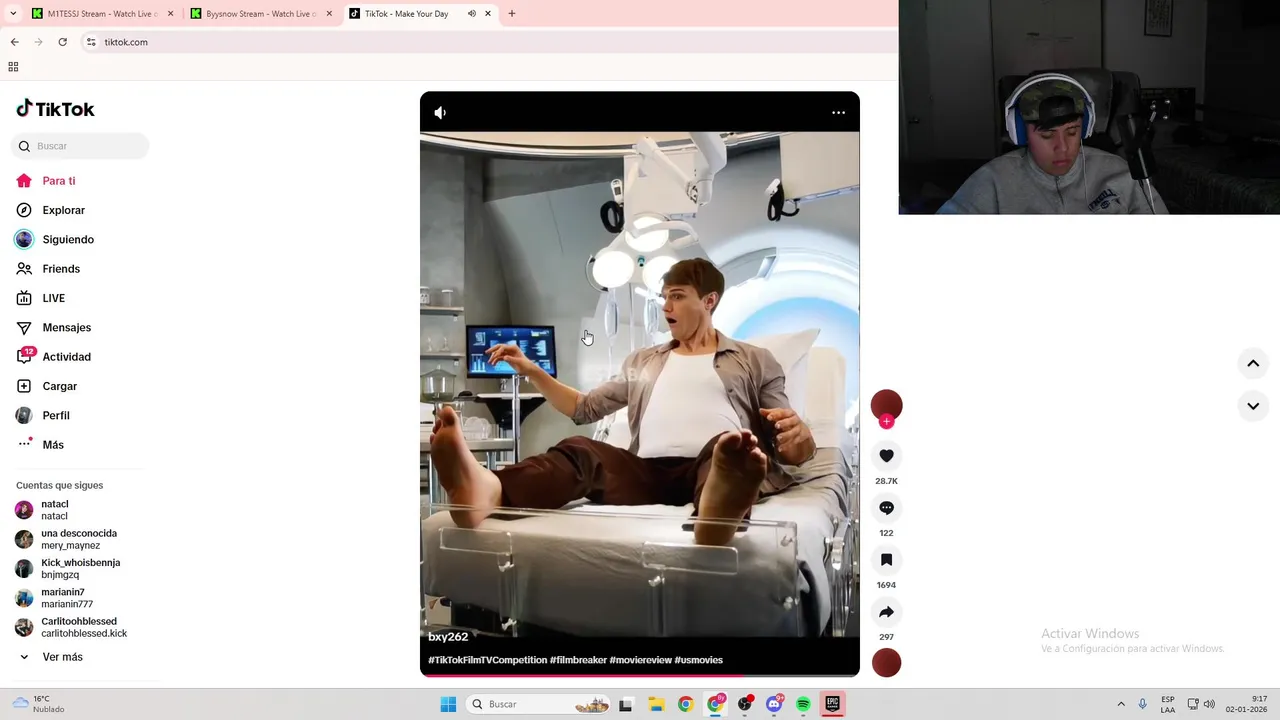1280x720 pixels.
Task: Open Discord from the taskbar
Action: [774, 704]
